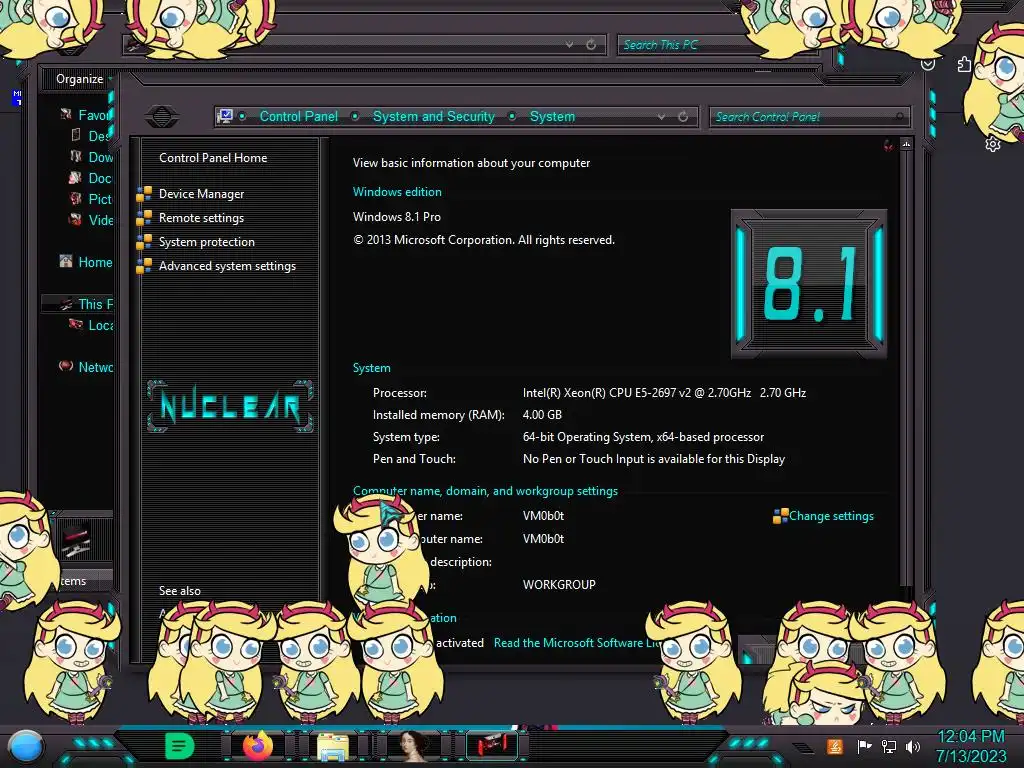1024x768 pixels.
Task: Refresh the This PC explorer window
Action: (591, 44)
